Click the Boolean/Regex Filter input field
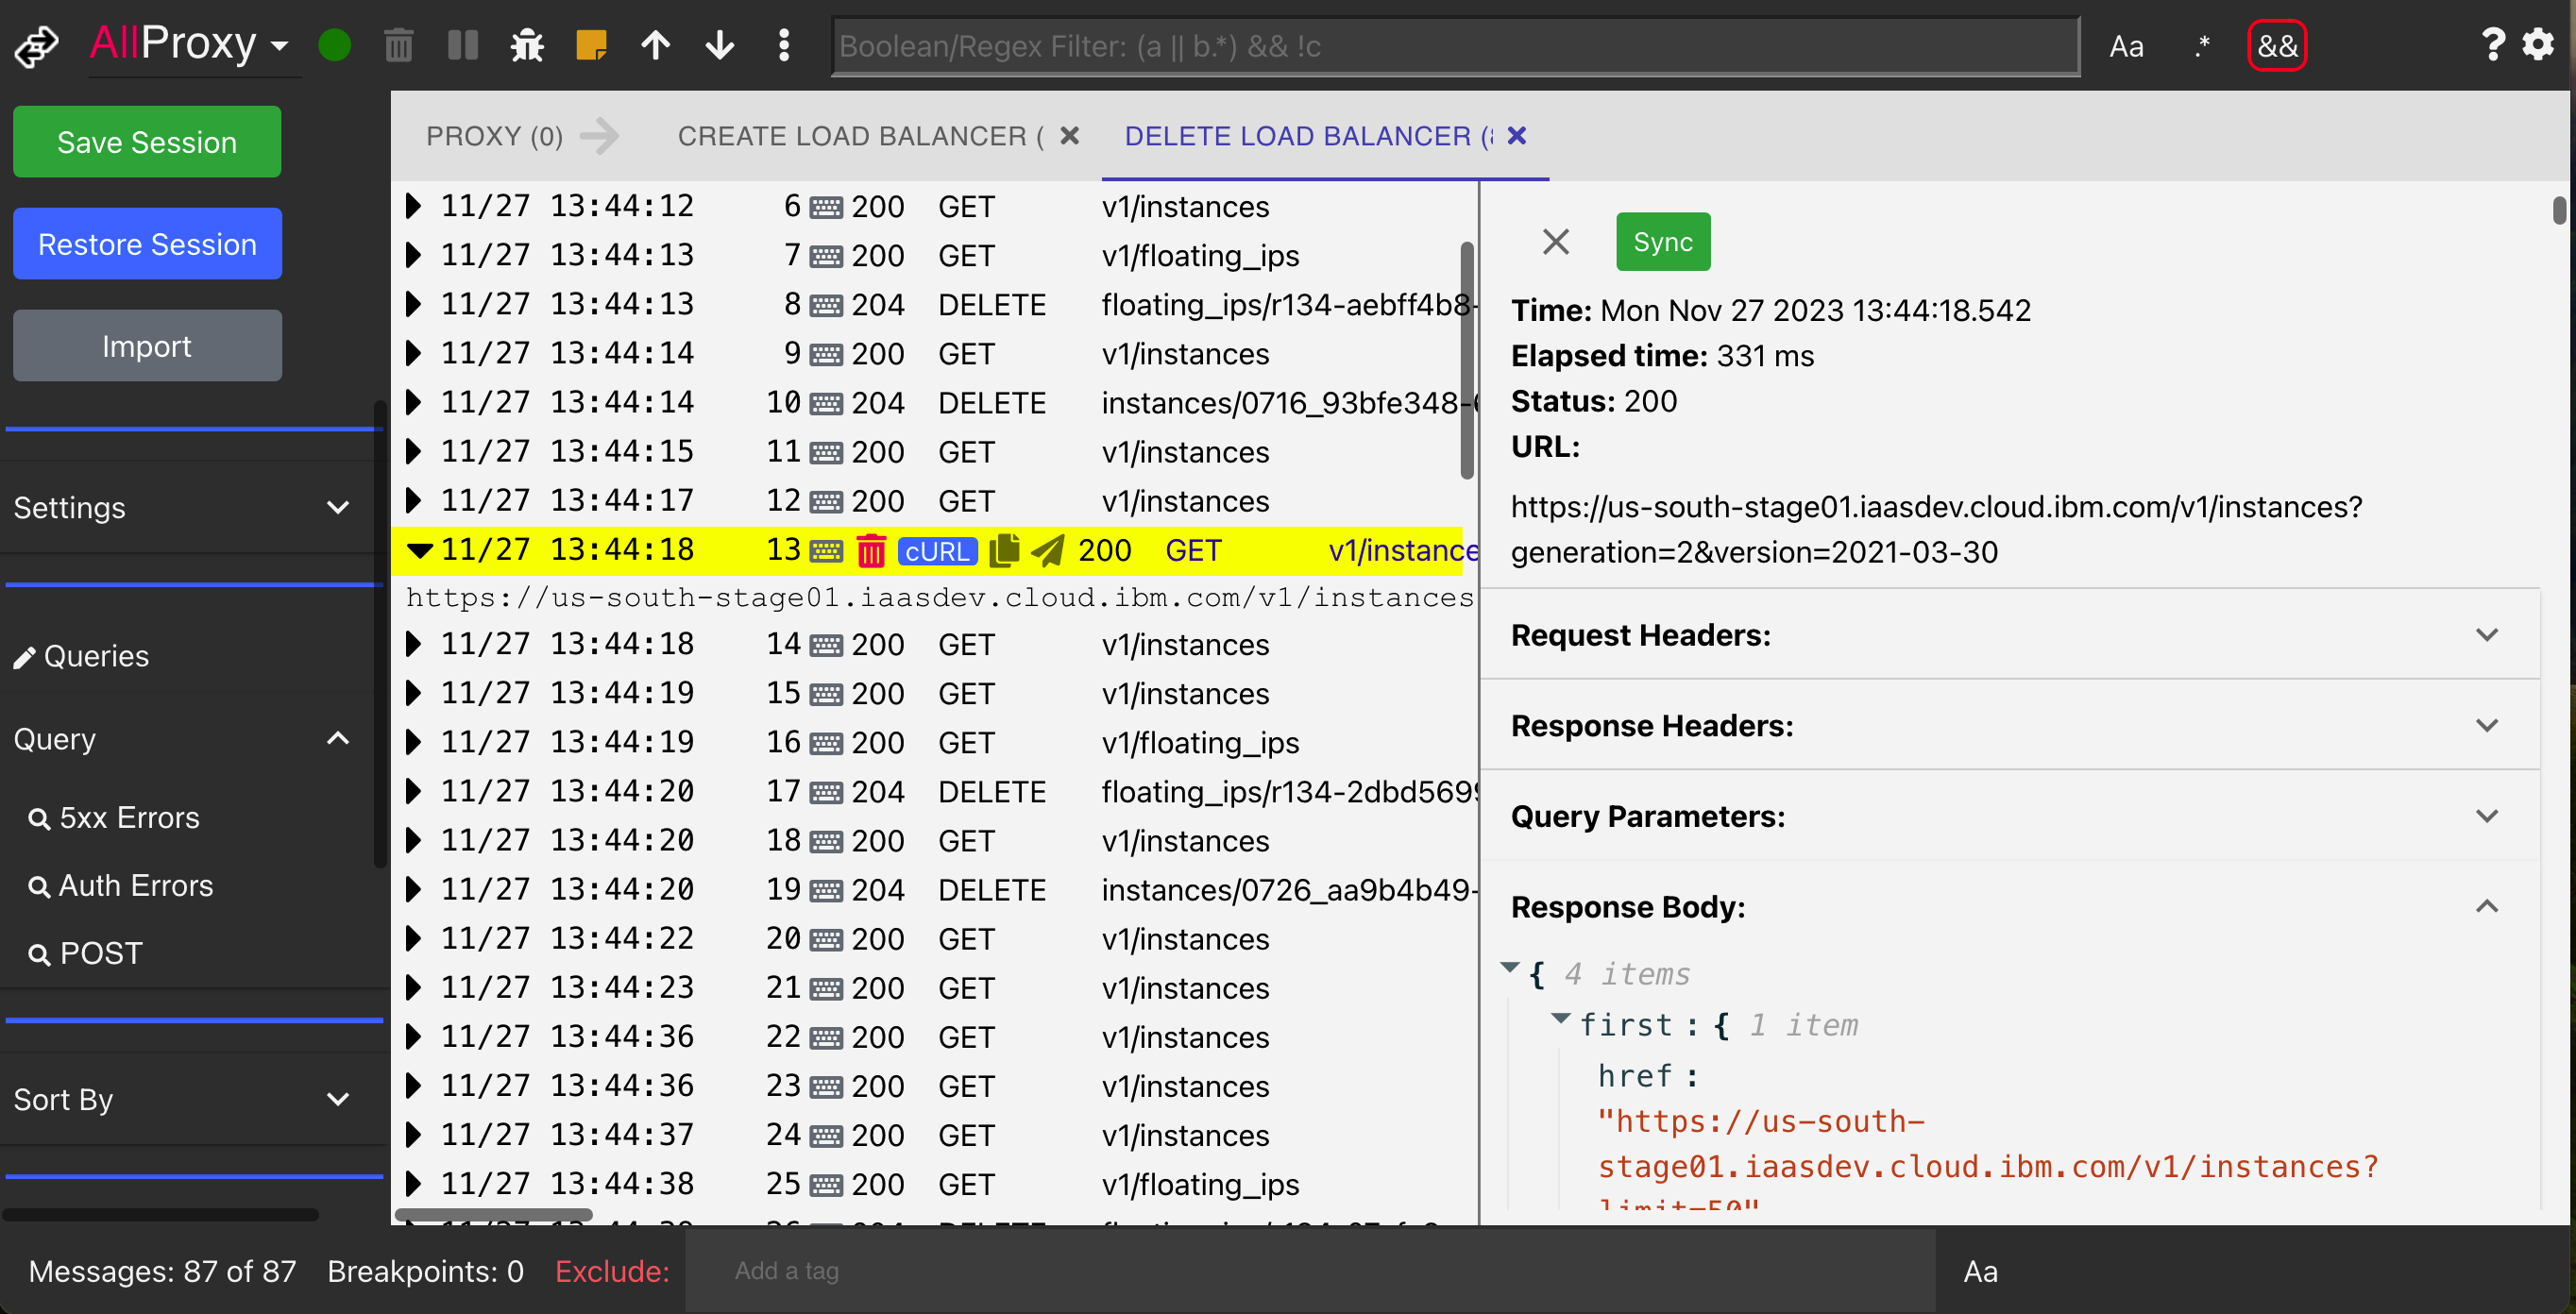The height and width of the screenshot is (1314, 2576). pyautogui.click(x=1455, y=46)
